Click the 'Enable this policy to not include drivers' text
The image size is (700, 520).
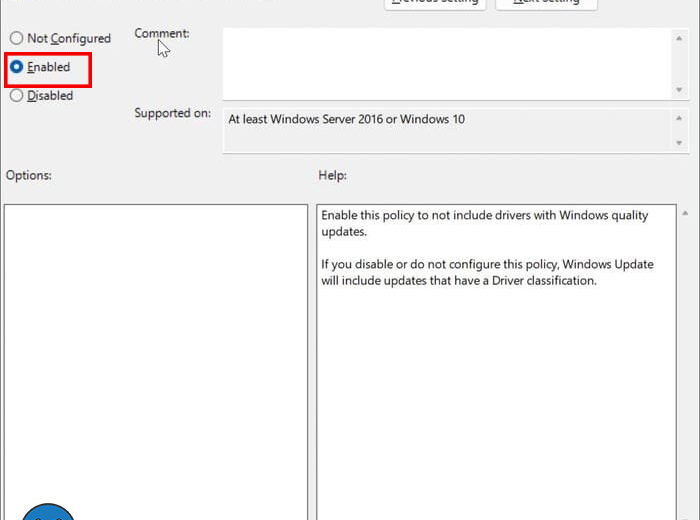(484, 223)
